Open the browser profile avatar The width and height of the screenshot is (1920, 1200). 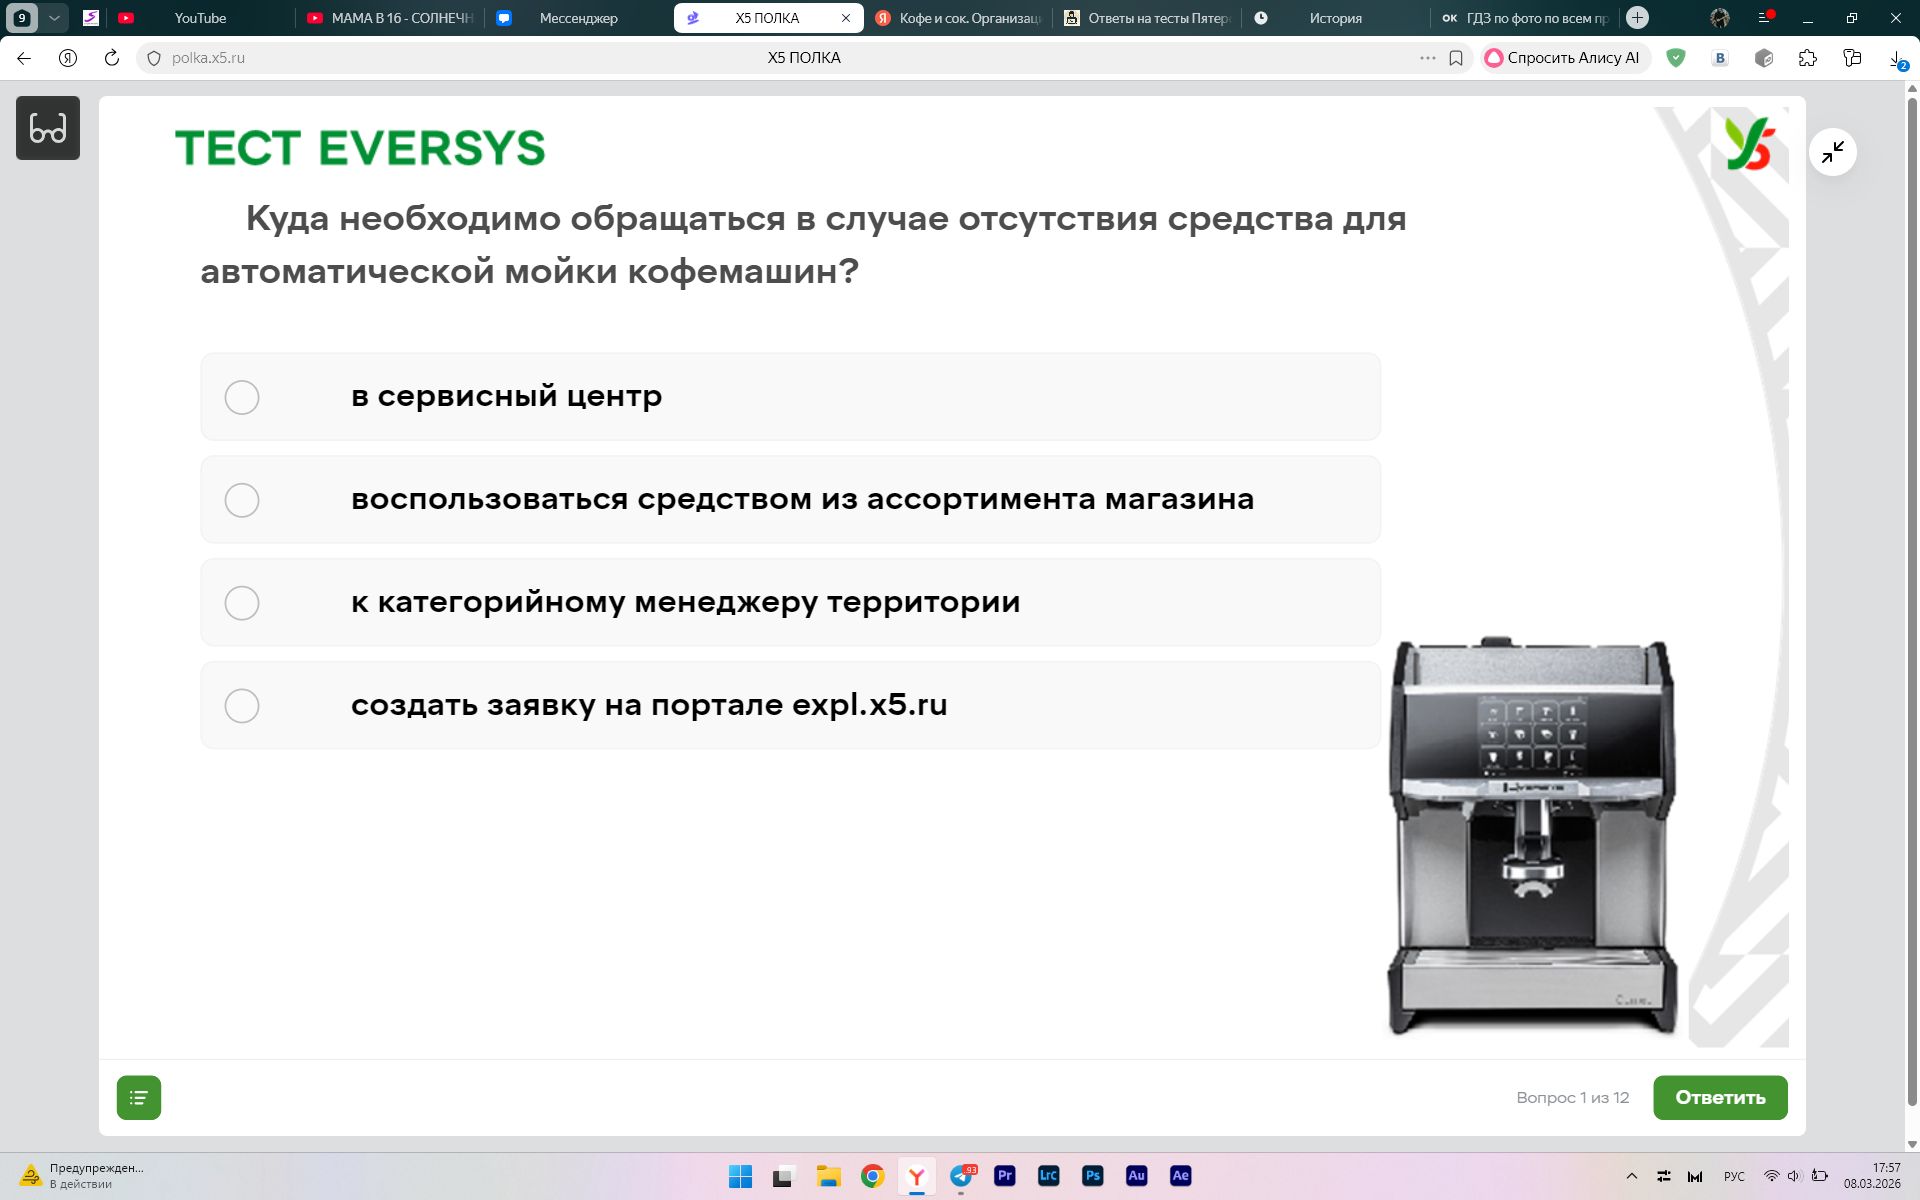pyautogui.click(x=1720, y=18)
